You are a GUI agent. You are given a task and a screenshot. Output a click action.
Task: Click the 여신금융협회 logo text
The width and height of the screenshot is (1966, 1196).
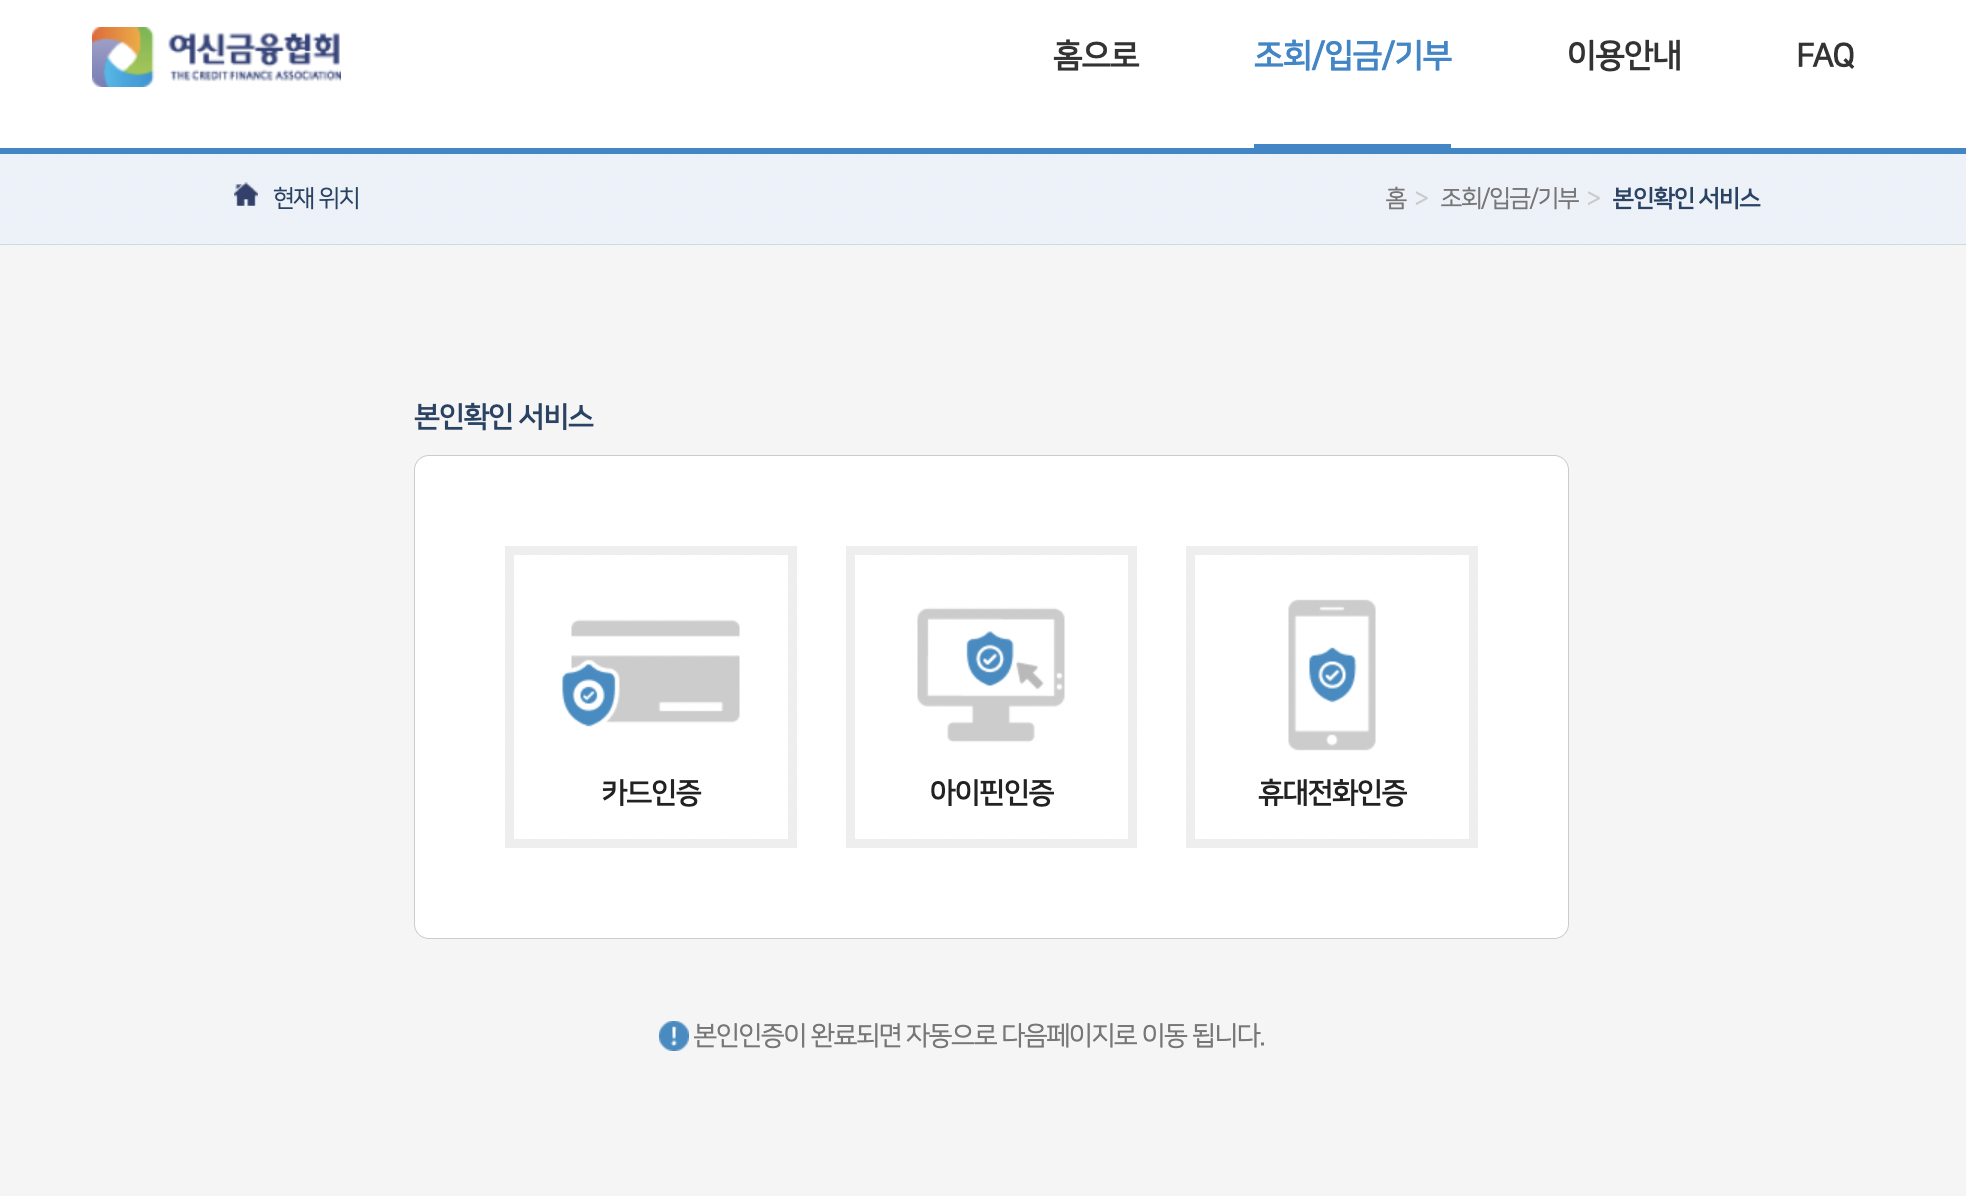pyautogui.click(x=255, y=50)
